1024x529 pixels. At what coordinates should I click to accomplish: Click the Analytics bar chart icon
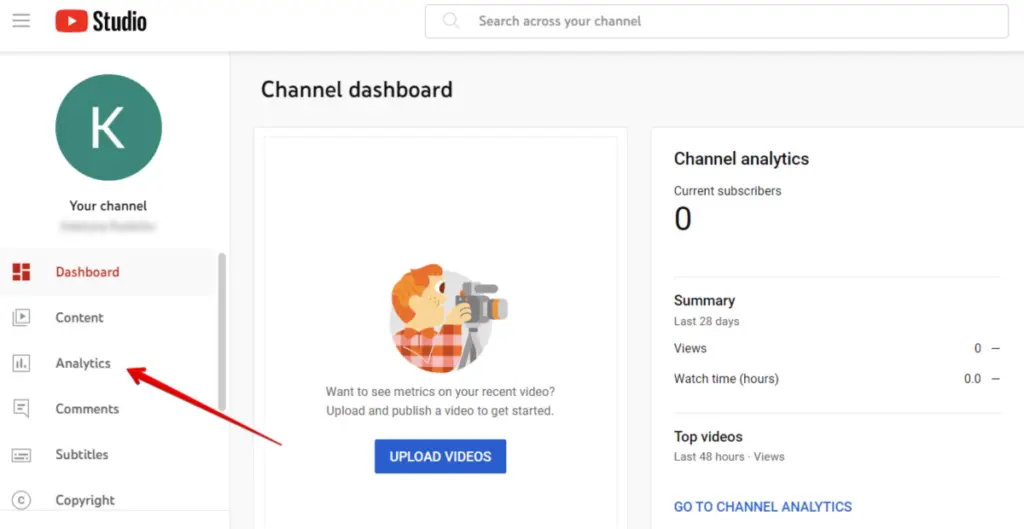click(21, 364)
